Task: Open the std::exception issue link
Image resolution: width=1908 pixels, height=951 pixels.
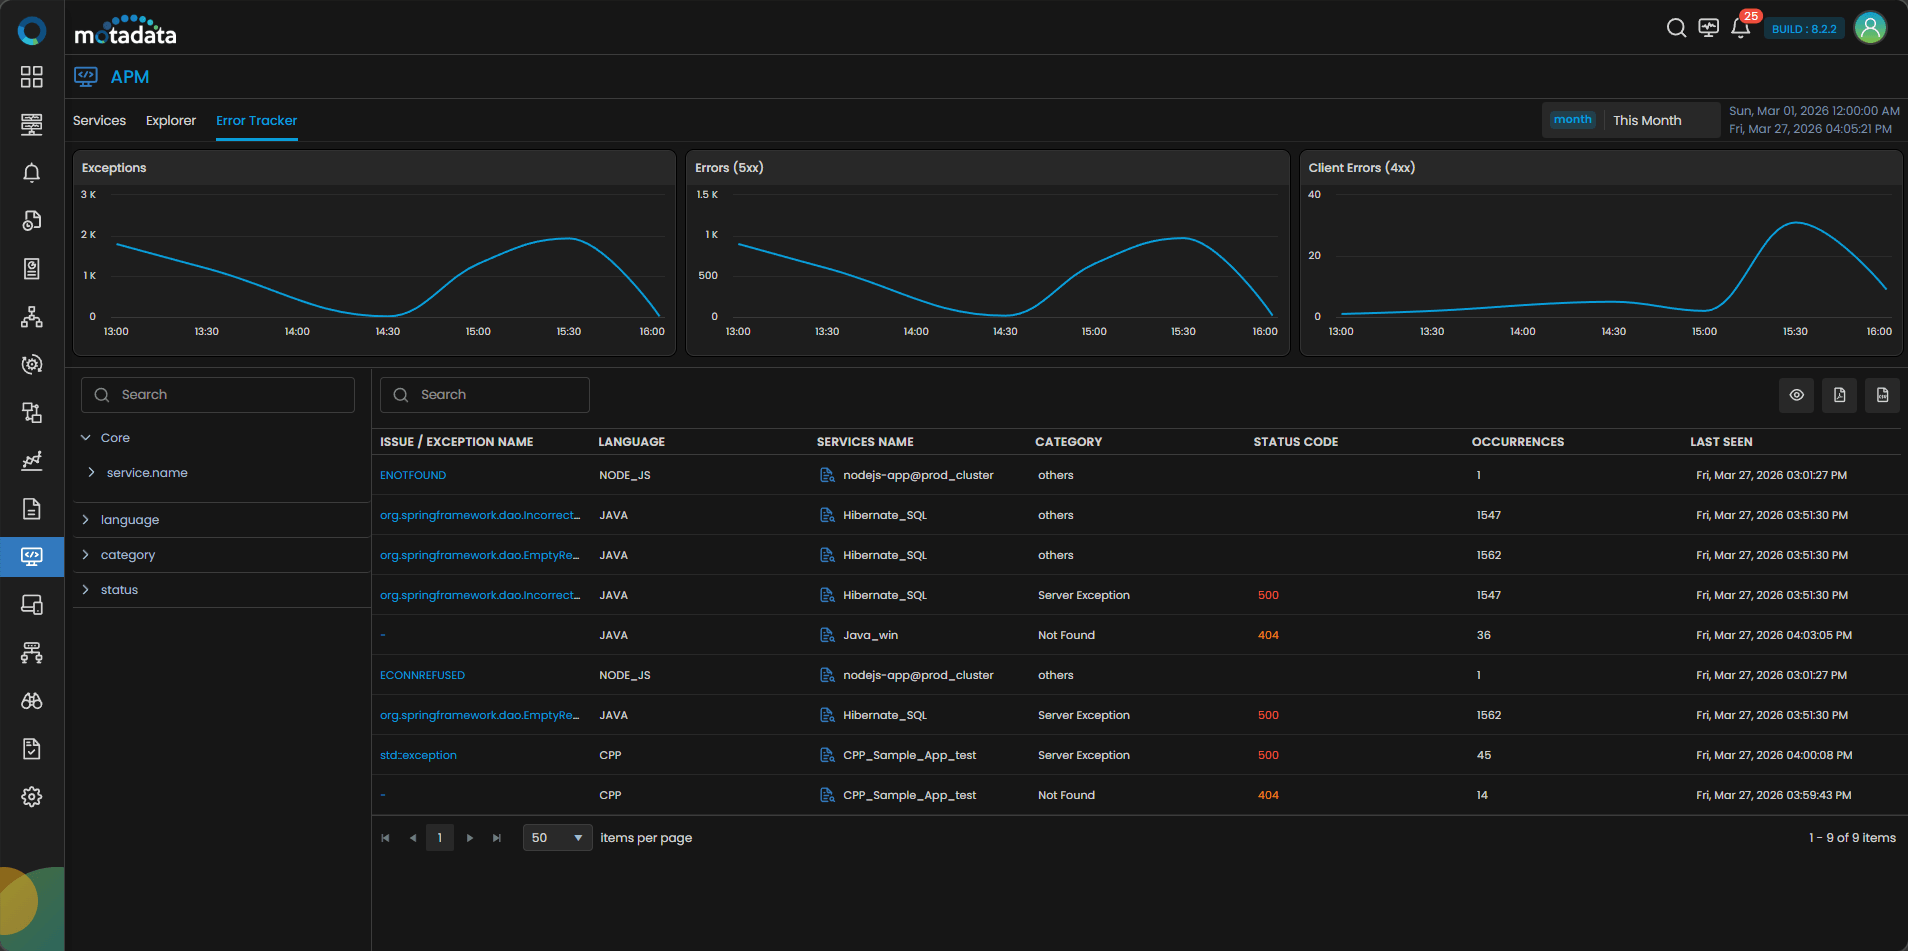Action: coord(418,755)
